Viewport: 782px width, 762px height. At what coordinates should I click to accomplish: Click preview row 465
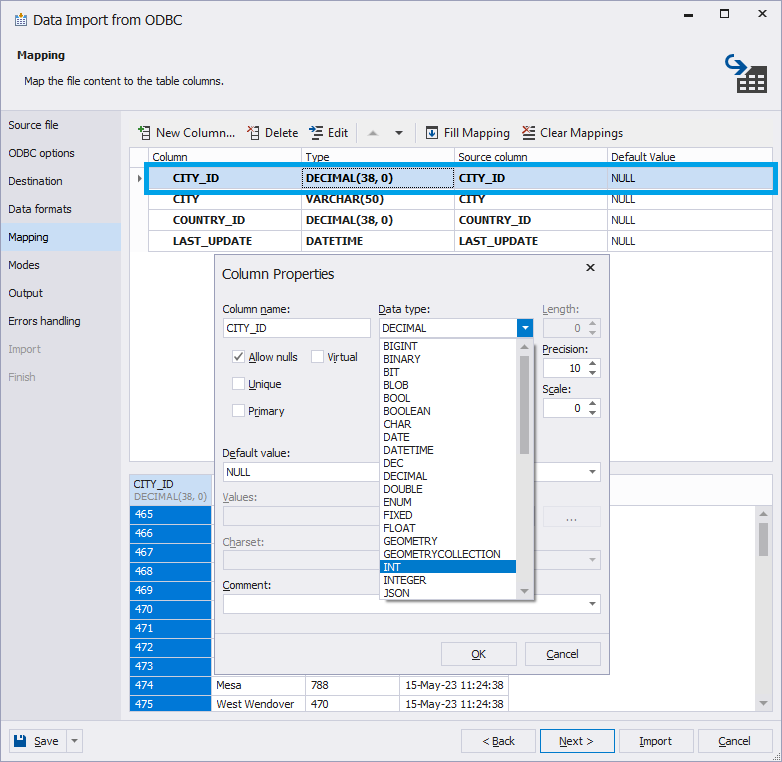[171, 514]
